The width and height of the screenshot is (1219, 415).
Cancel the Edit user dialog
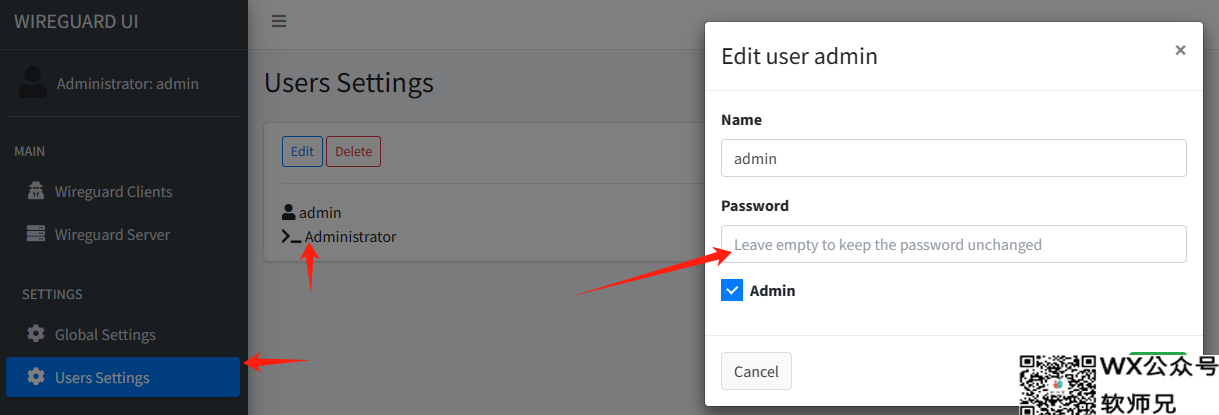click(756, 371)
